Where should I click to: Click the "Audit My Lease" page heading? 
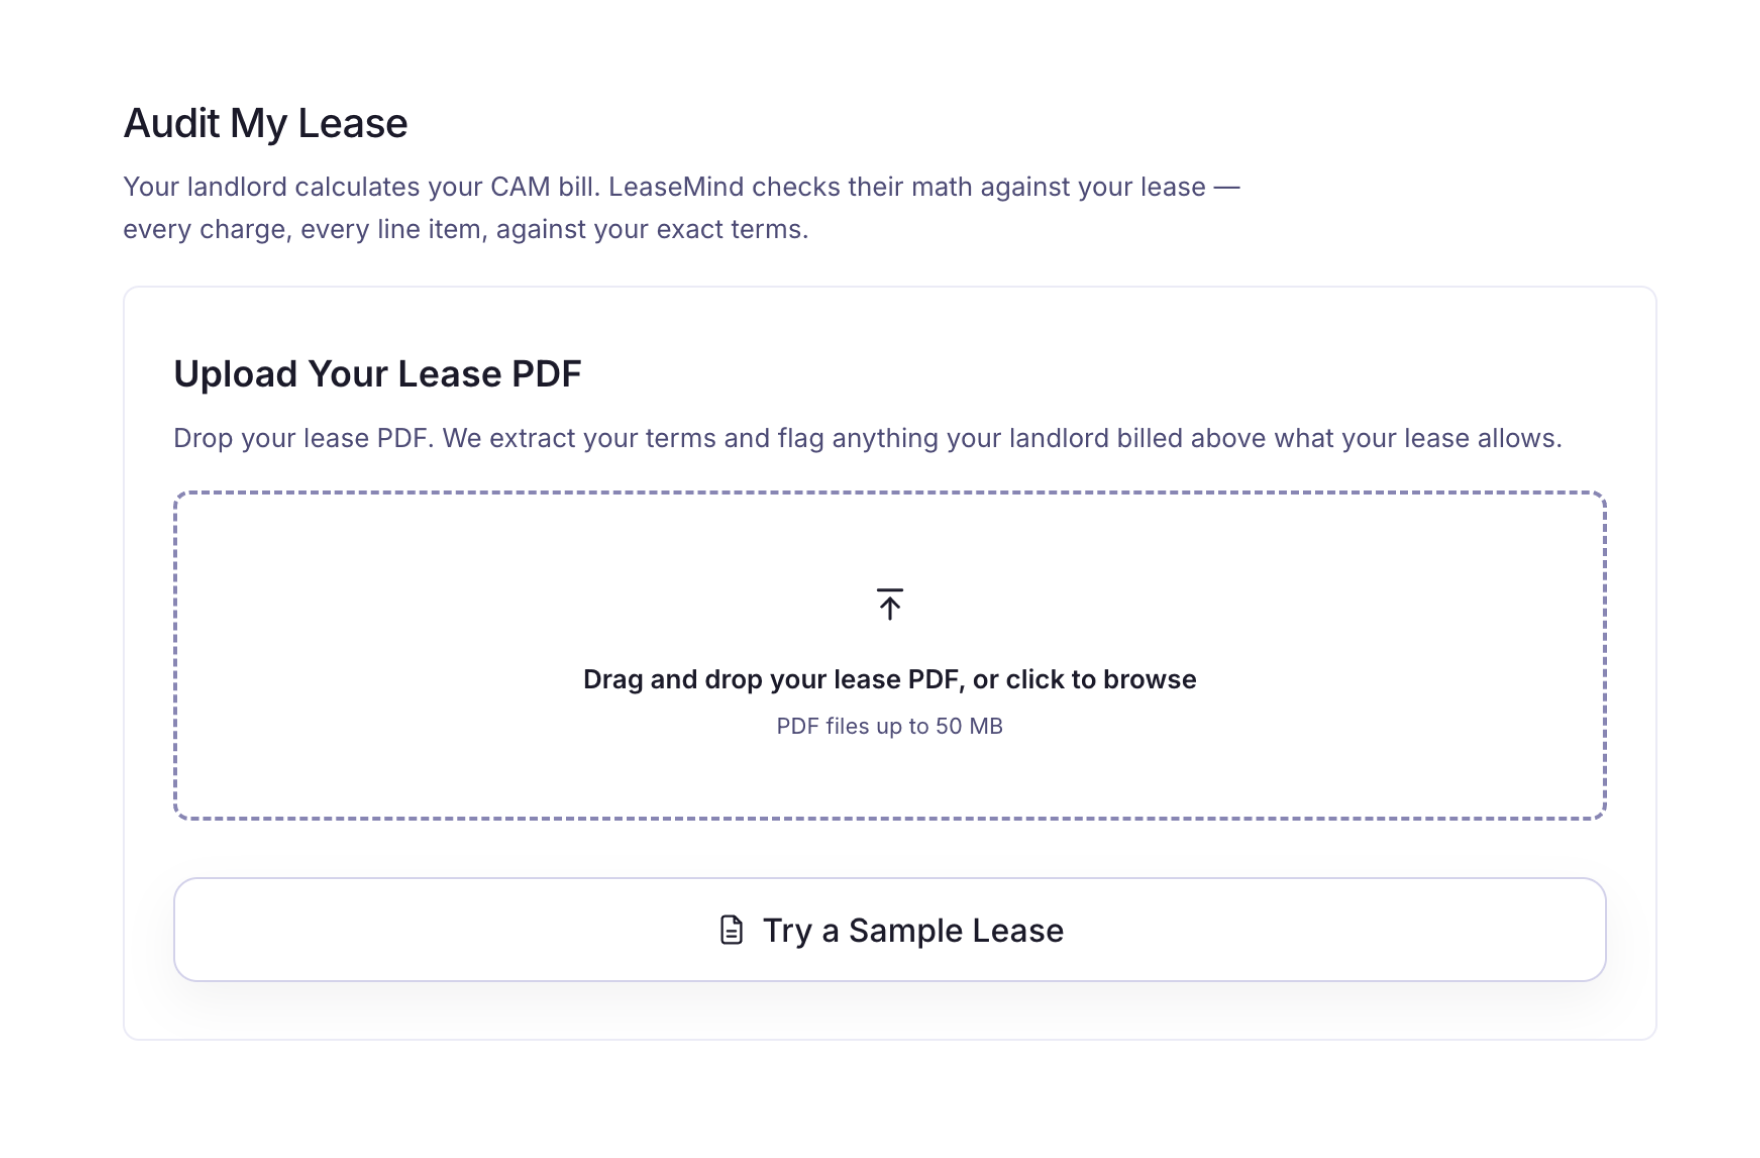265,124
